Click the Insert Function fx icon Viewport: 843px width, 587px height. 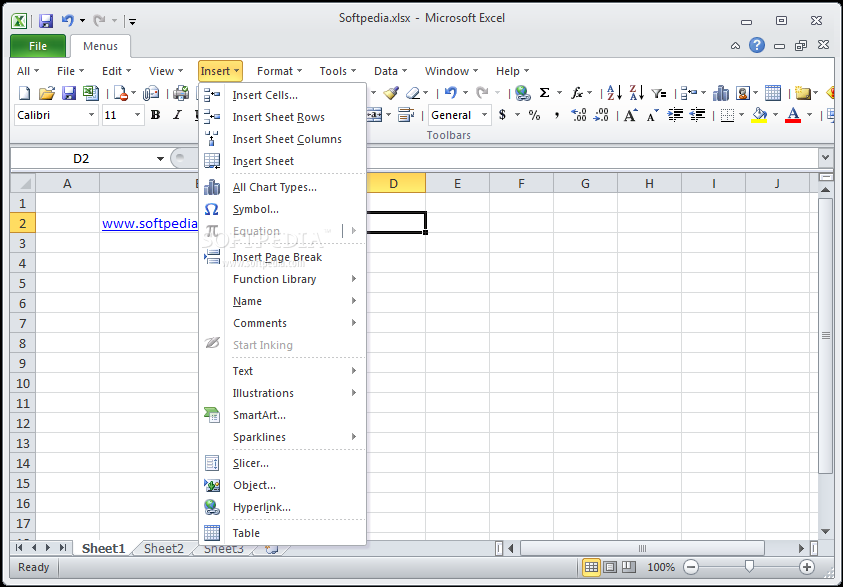click(577, 93)
